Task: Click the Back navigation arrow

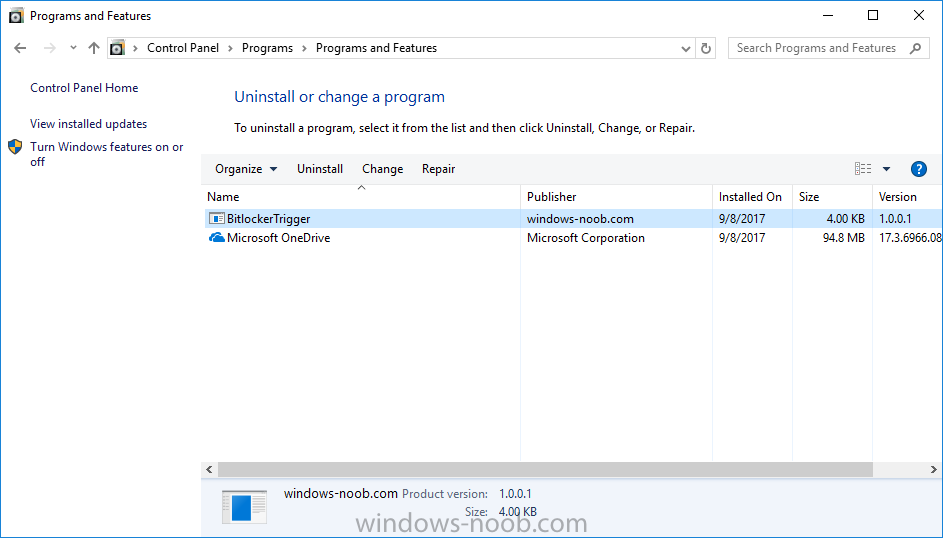Action: 20,48
